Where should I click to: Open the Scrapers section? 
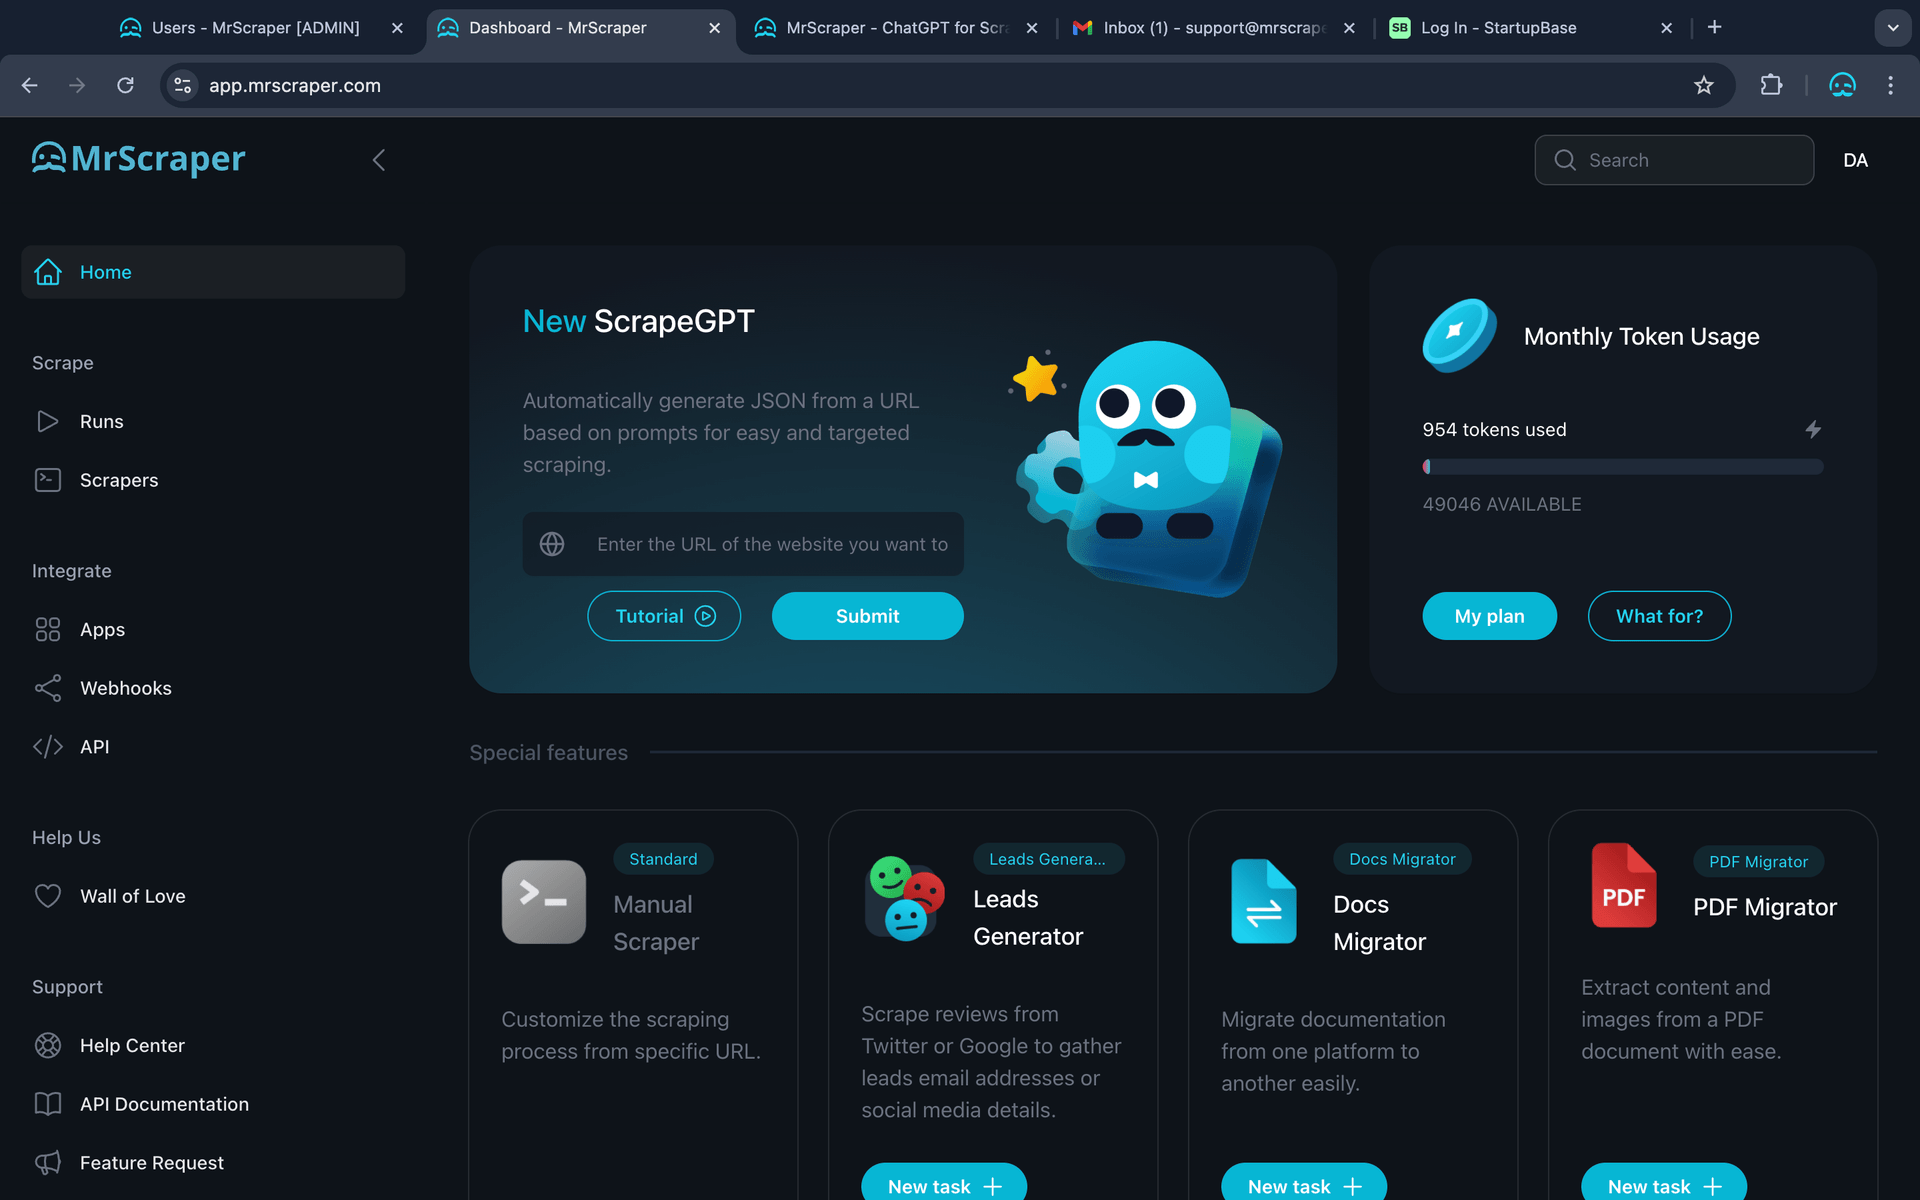tap(118, 480)
